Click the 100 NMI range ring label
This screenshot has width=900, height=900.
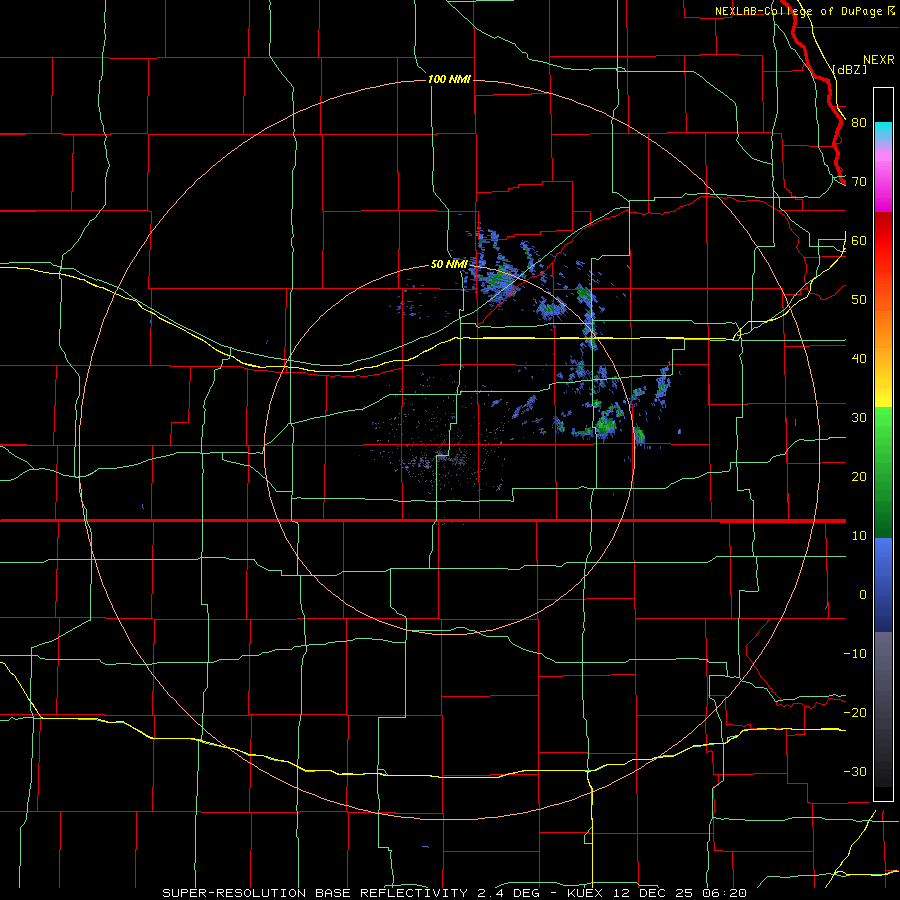(449, 79)
